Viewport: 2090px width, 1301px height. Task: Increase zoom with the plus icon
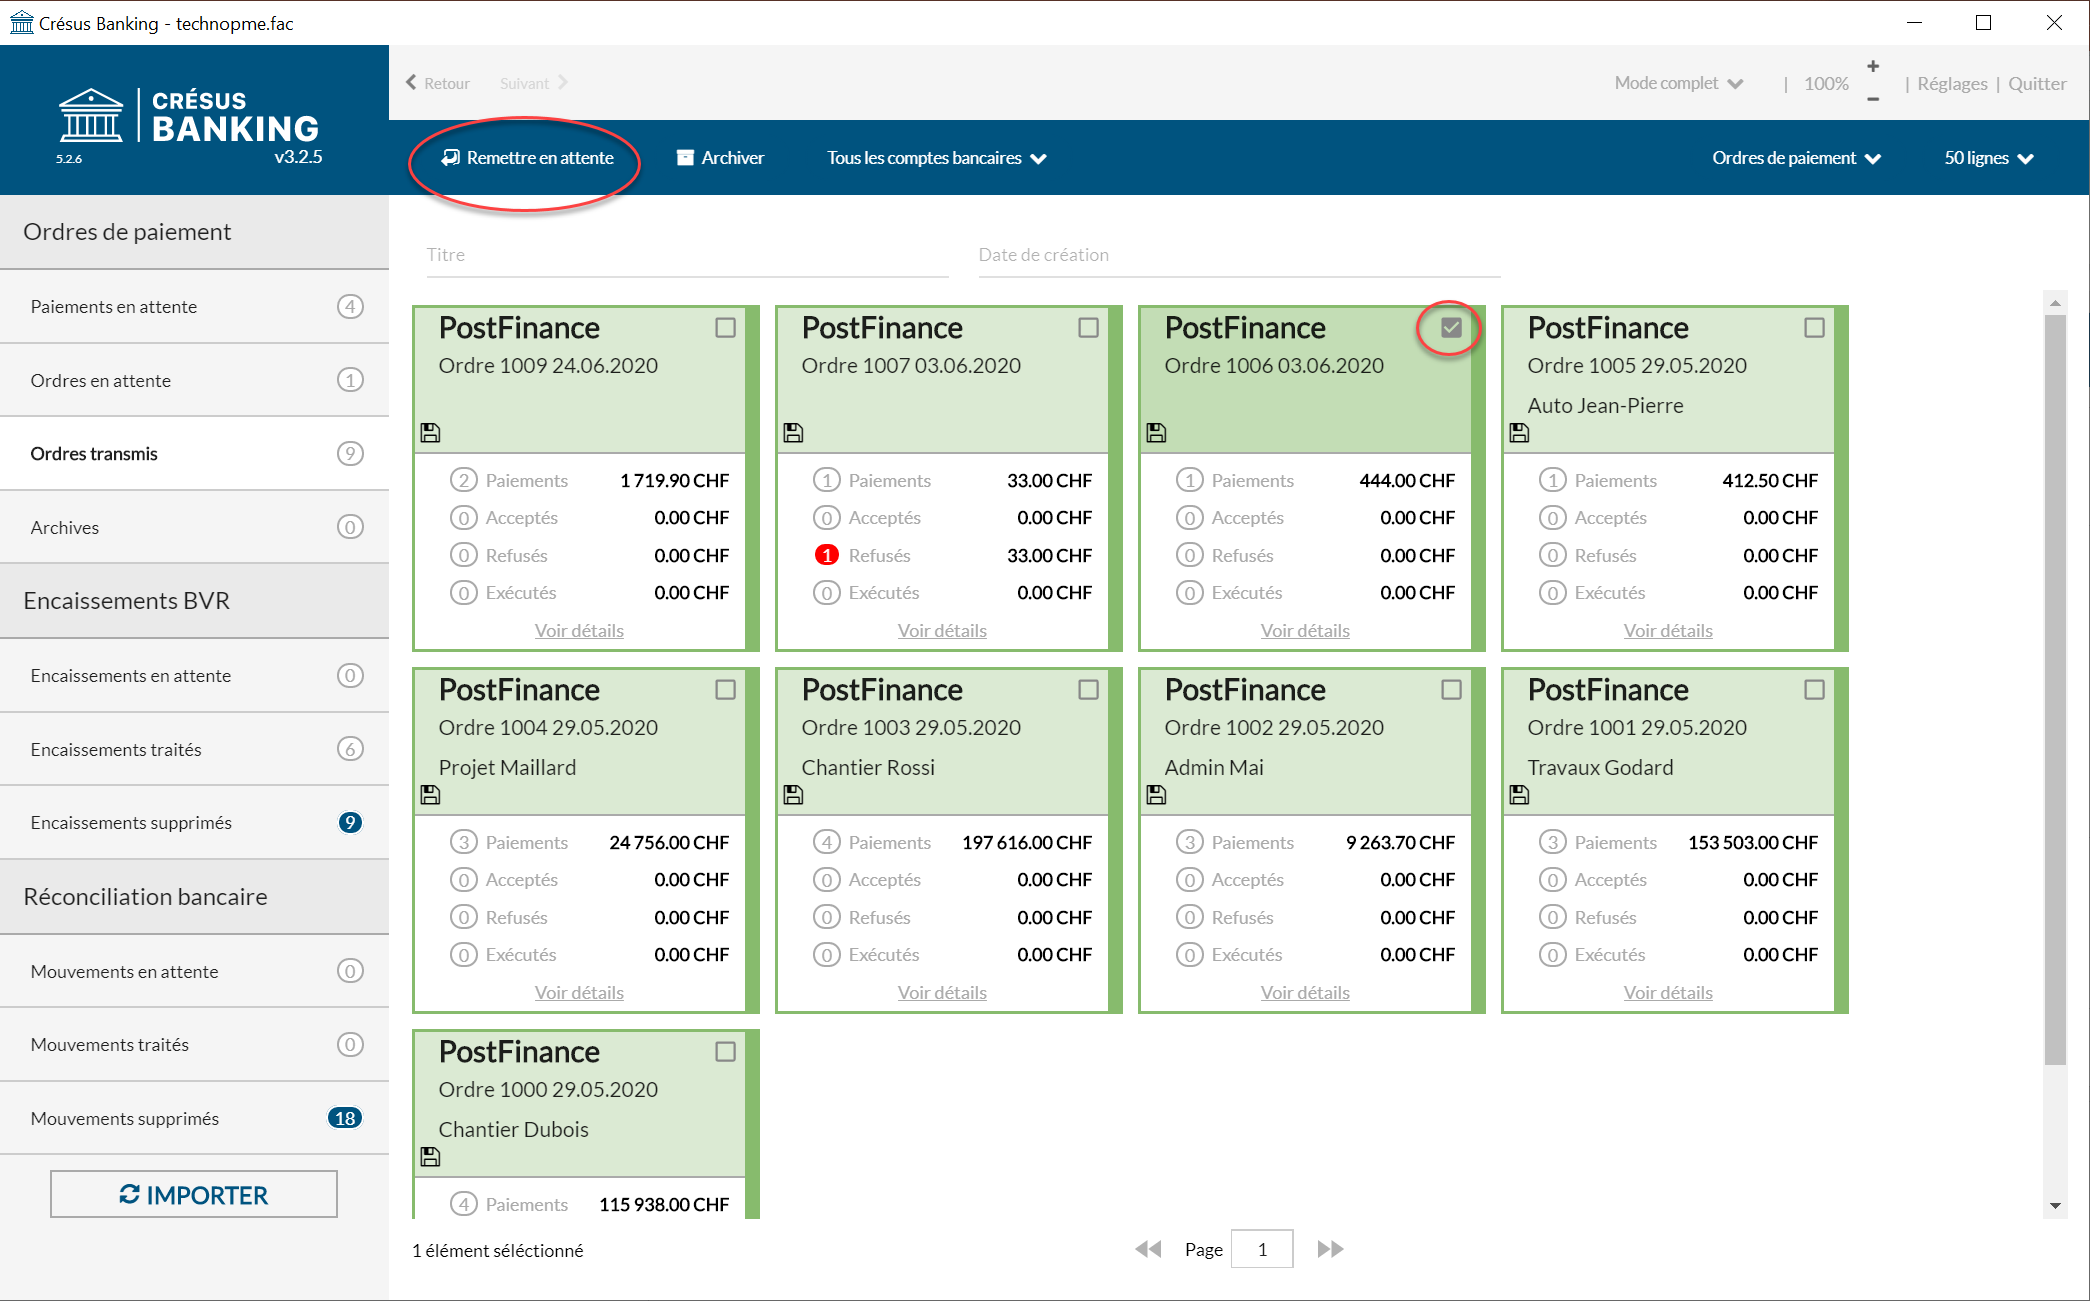[1873, 66]
